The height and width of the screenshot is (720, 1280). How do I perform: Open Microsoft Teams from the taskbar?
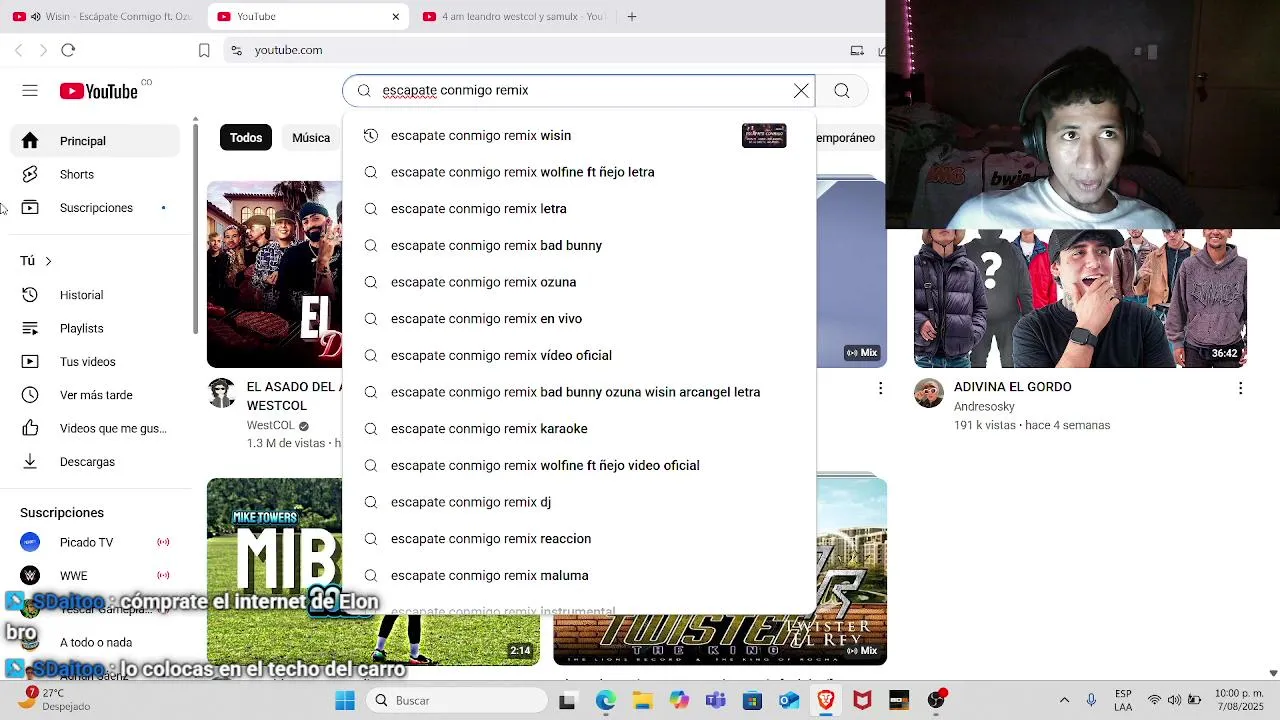point(715,700)
